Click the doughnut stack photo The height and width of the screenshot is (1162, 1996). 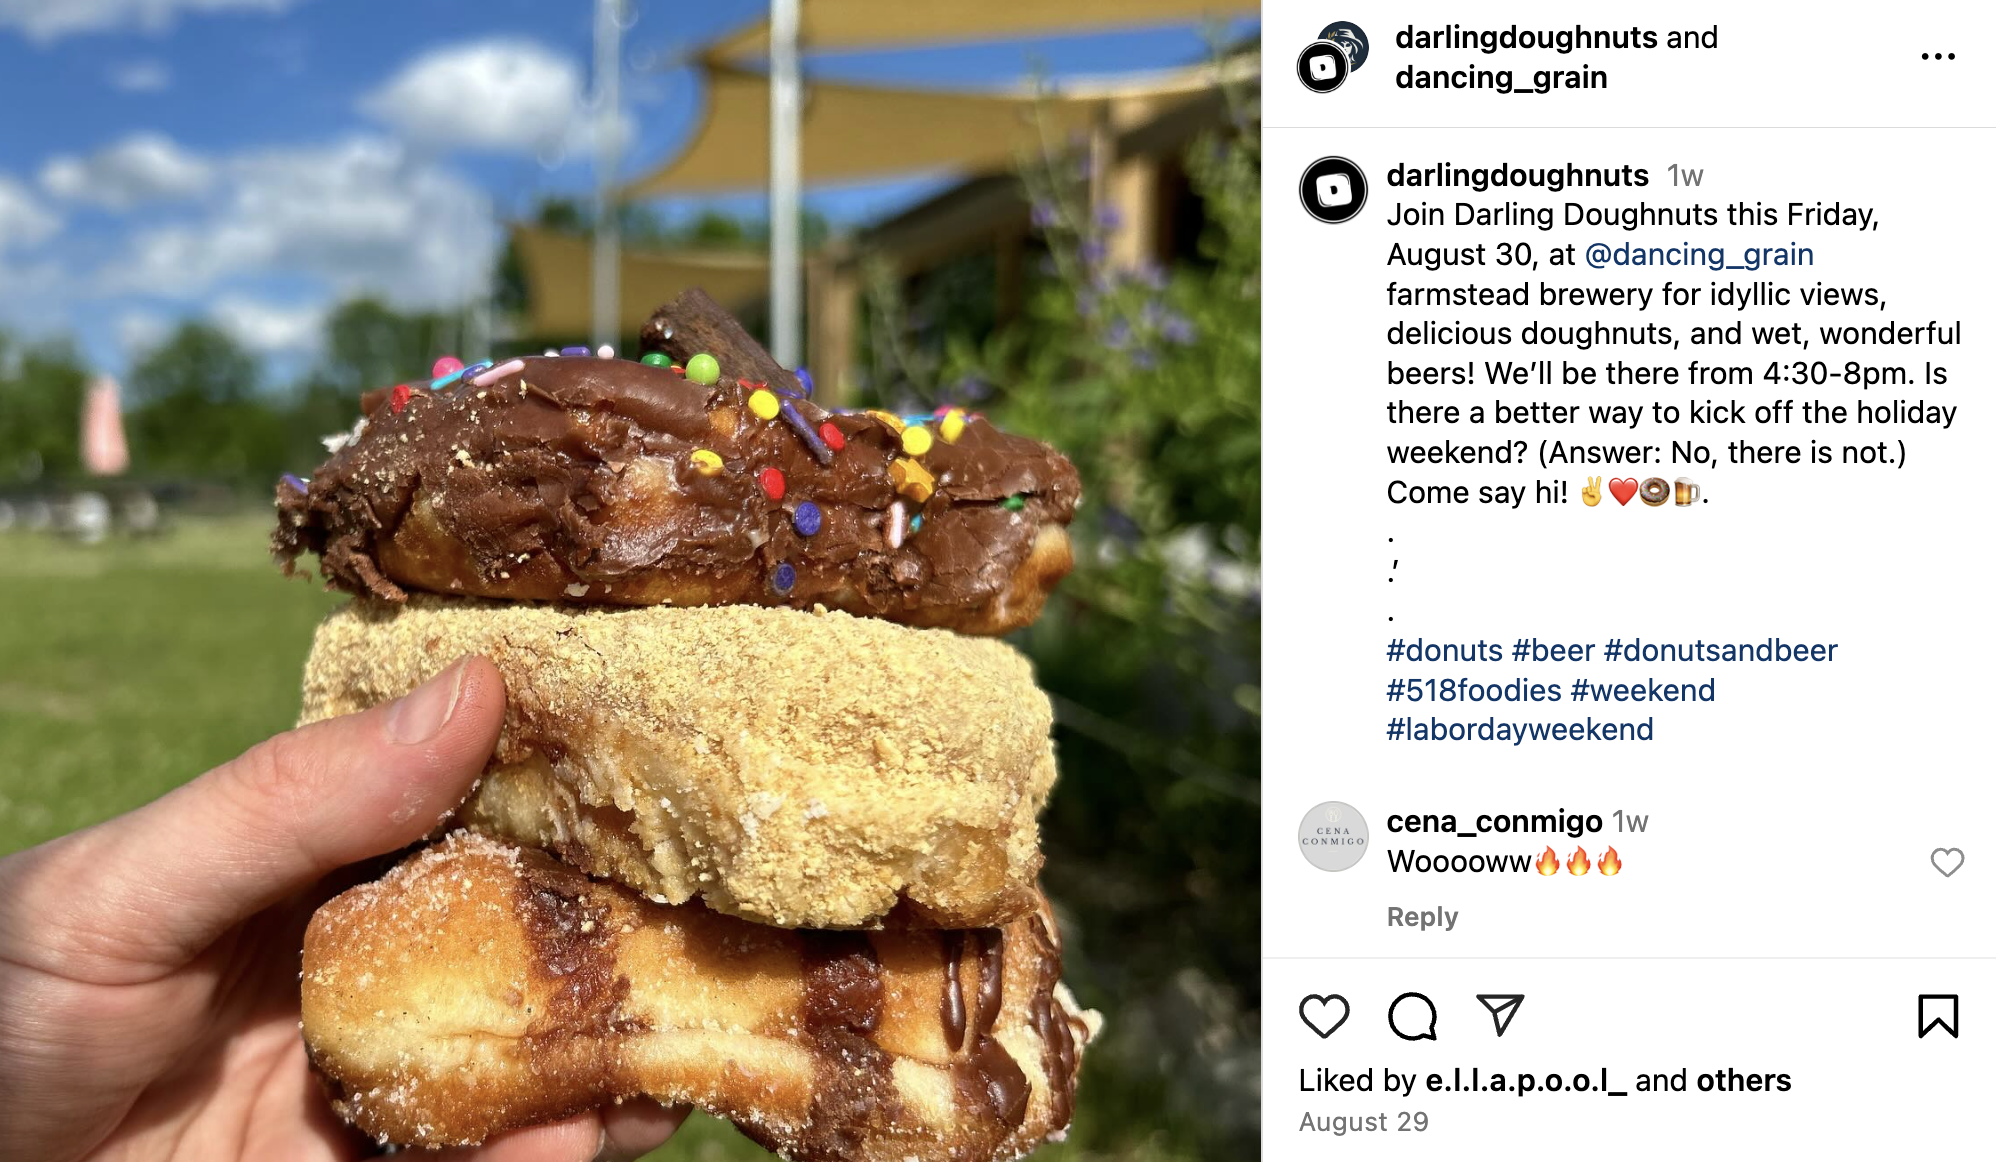tap(630, 581)
